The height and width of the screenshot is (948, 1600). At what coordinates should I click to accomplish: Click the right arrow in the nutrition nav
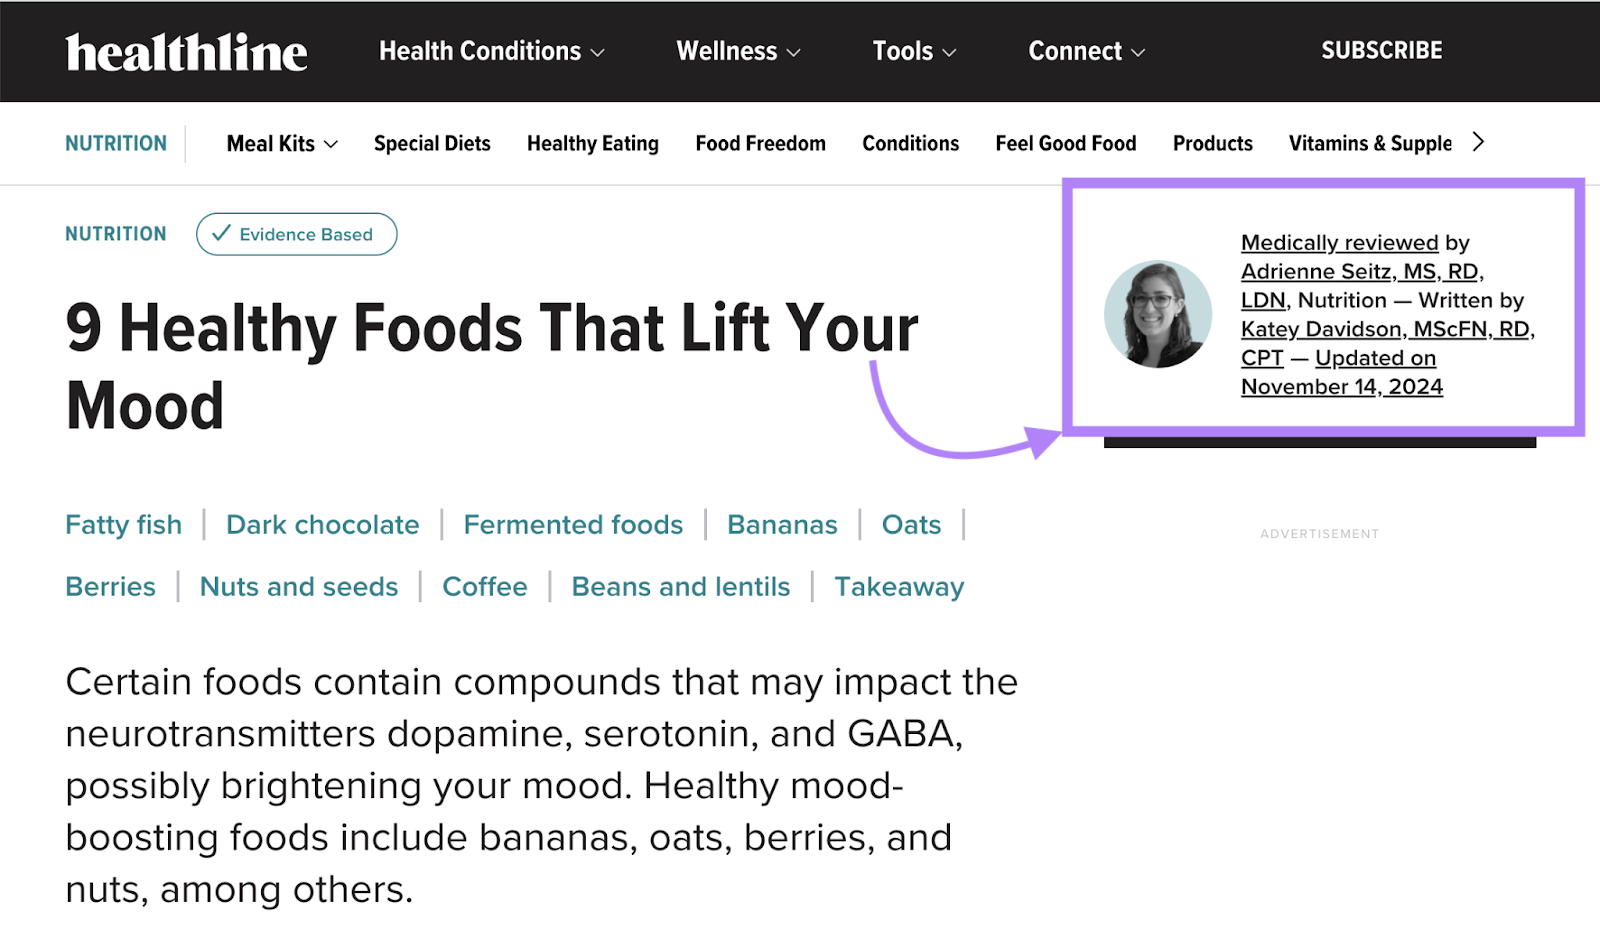(x=1478, y=142)
